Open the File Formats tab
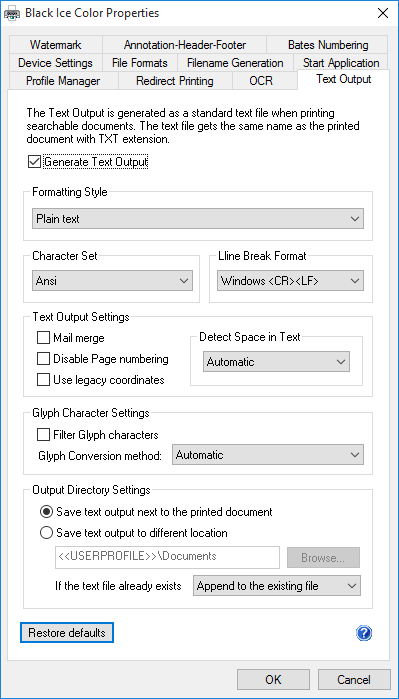The image size is (399, 699). point(140,63)
